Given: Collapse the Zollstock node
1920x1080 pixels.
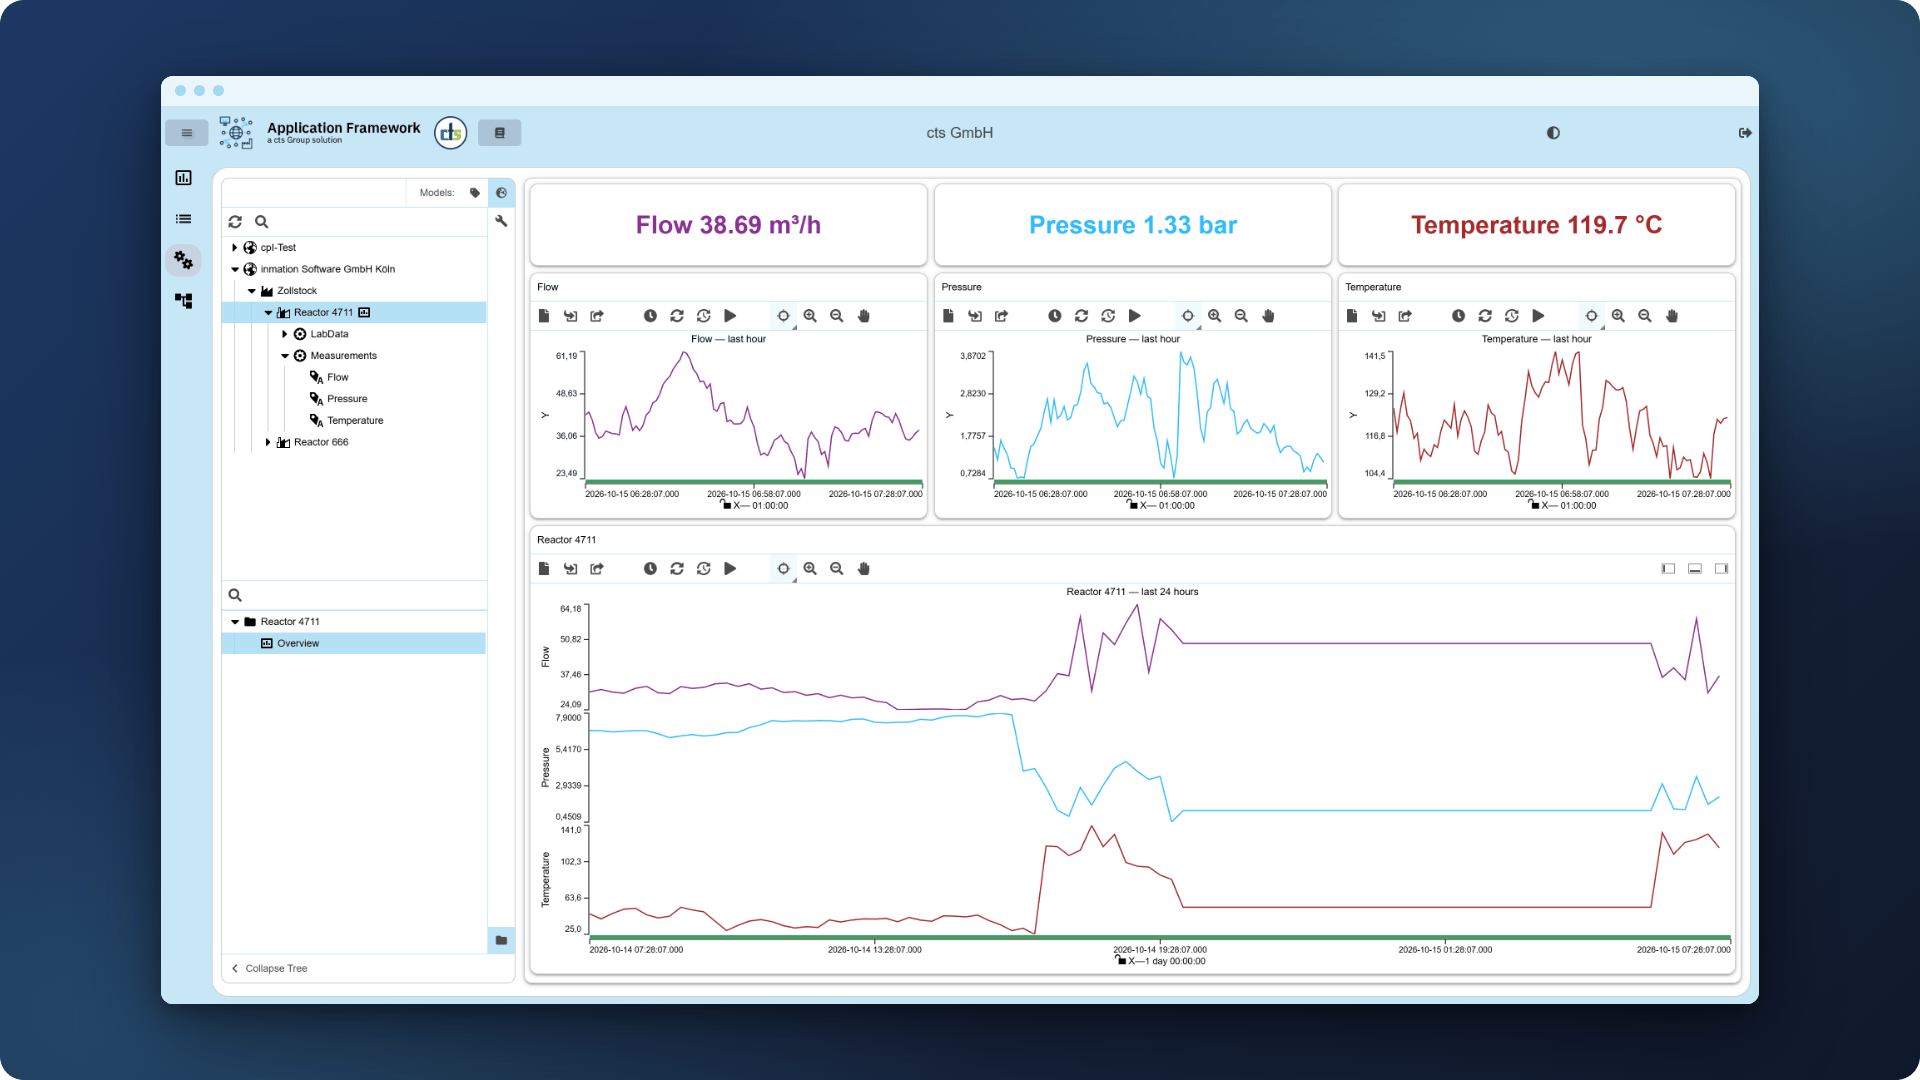Looking at the screenshot, I should tap(252, 291).
